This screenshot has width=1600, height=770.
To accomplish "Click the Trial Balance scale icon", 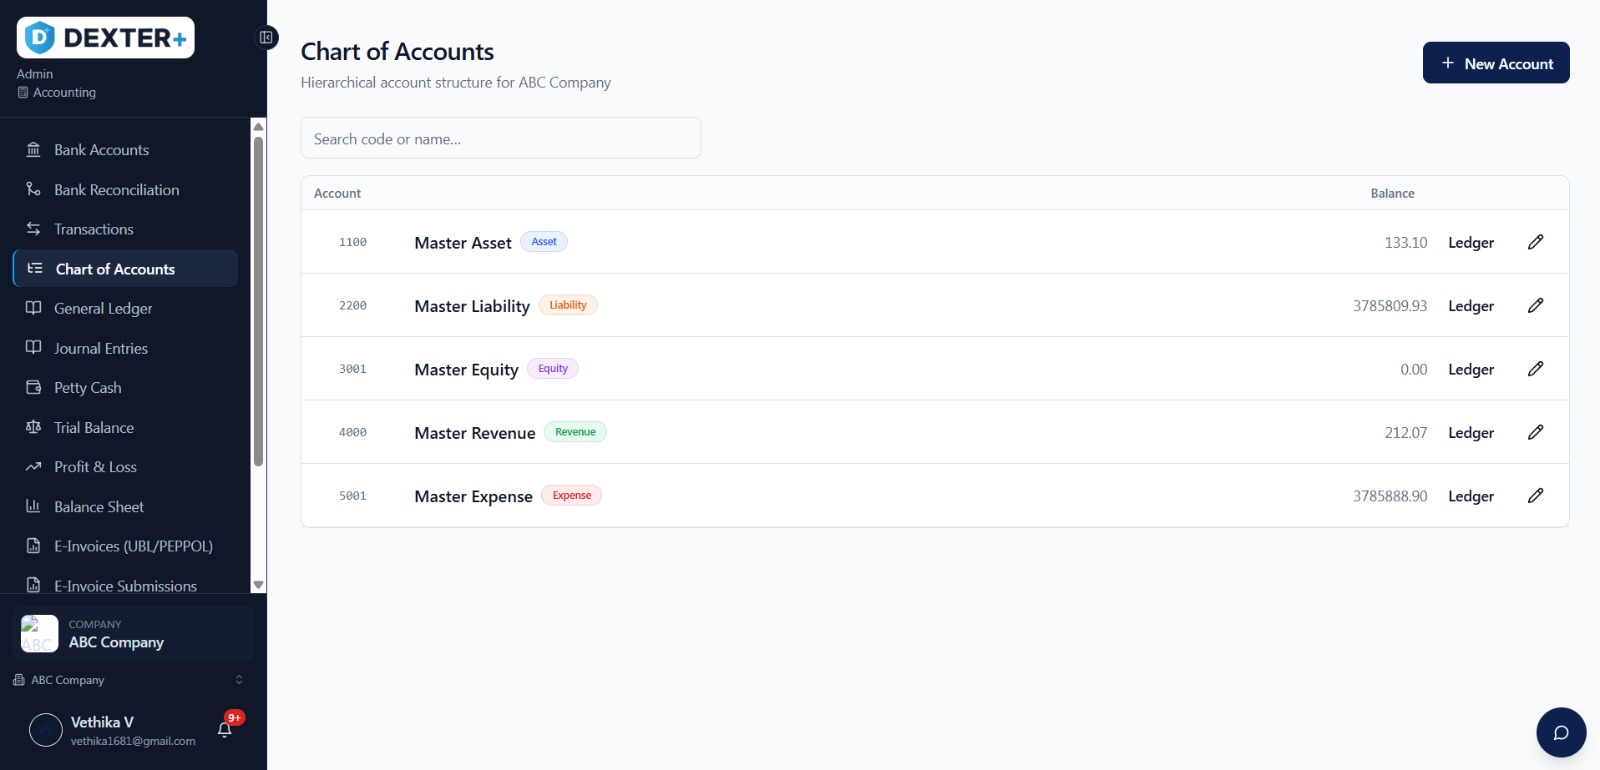I will pos(33,427).
